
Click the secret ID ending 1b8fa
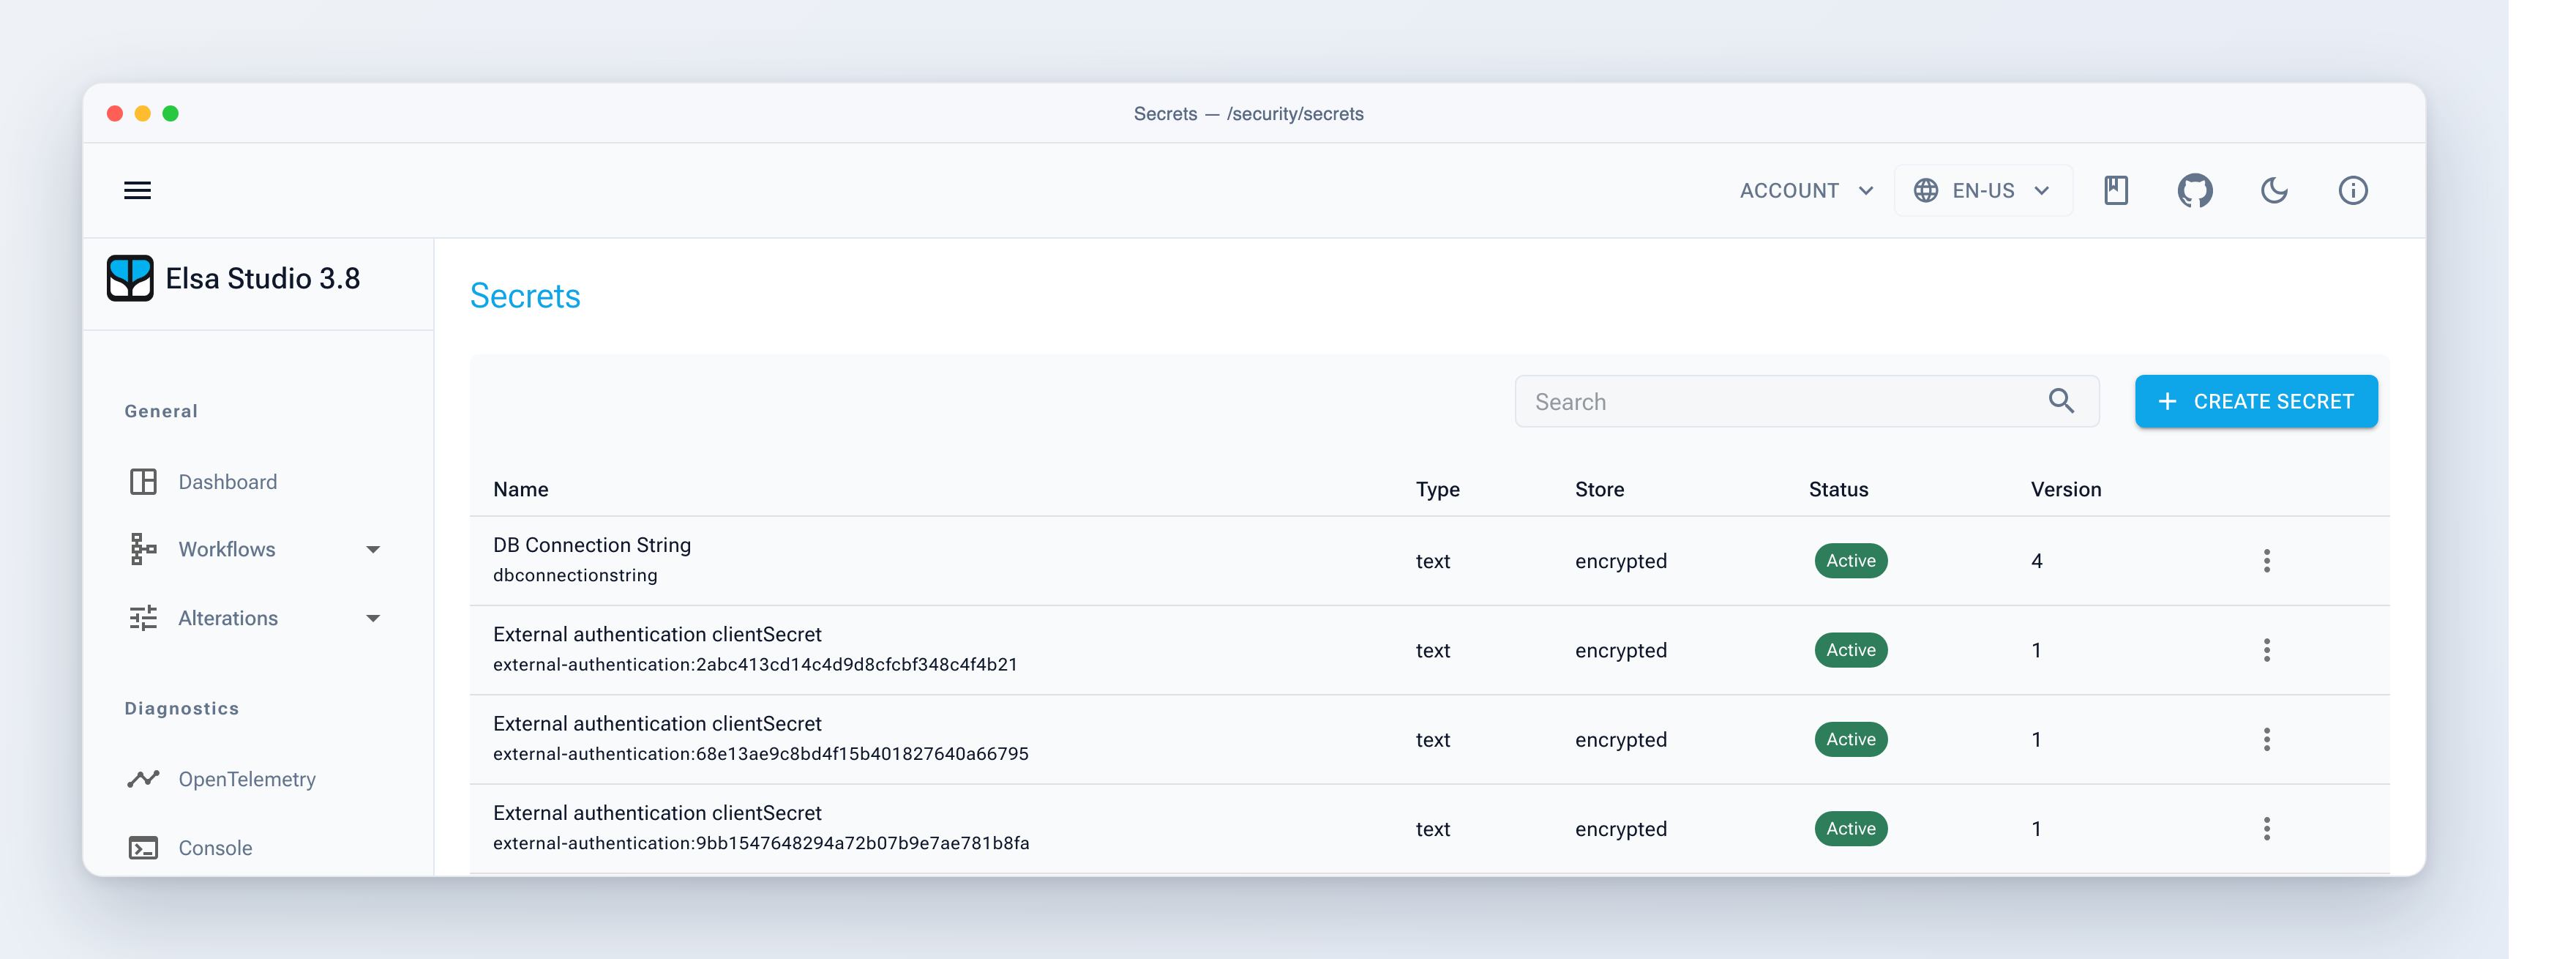[x=761, y=843]
